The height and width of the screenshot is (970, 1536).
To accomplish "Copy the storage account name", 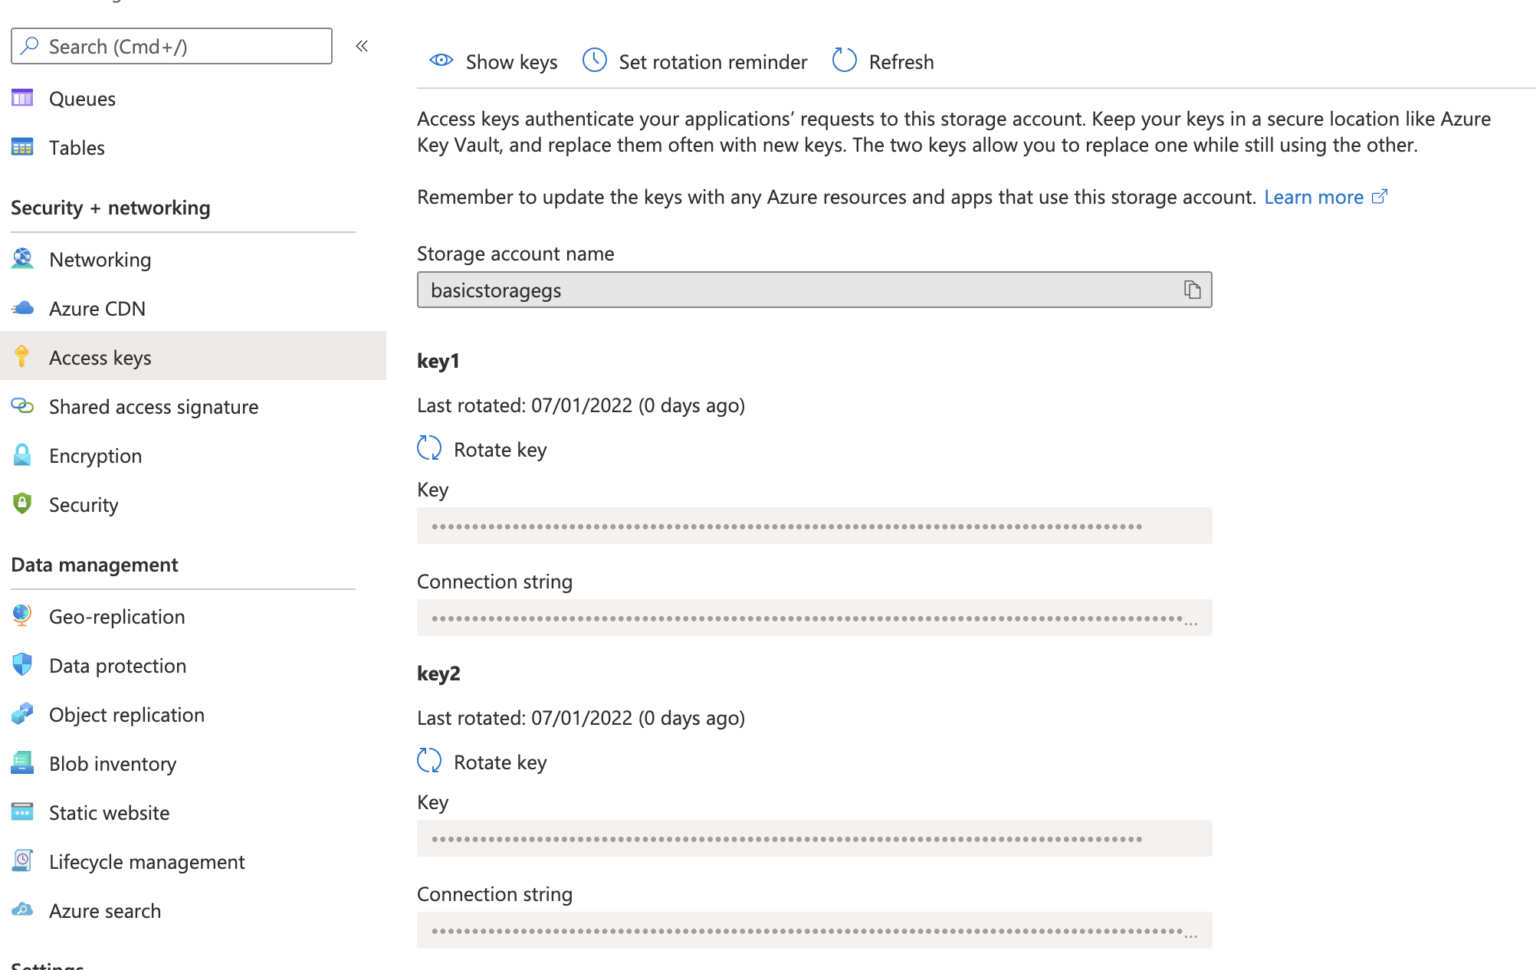I will point(1191,290).
